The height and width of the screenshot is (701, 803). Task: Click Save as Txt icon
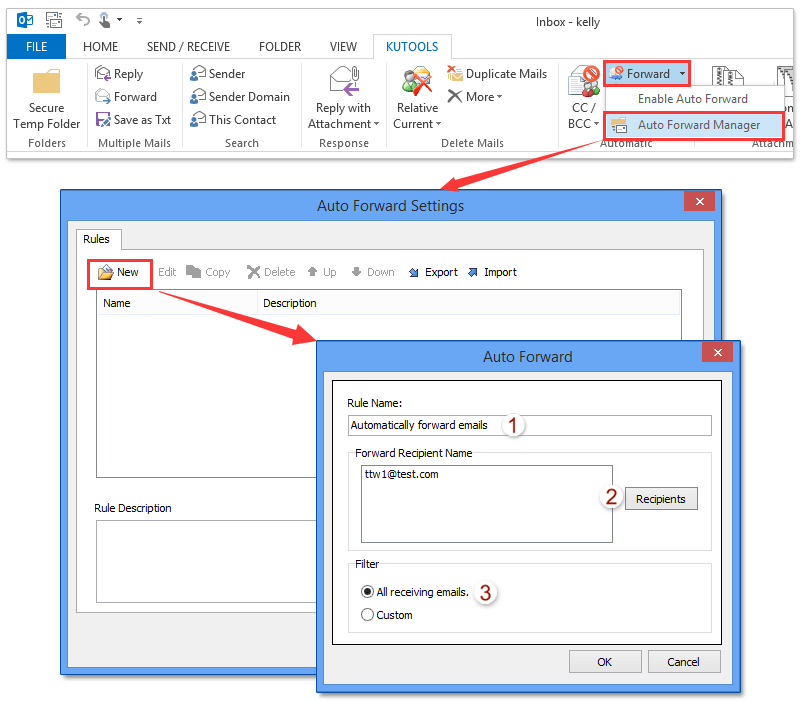104,120
